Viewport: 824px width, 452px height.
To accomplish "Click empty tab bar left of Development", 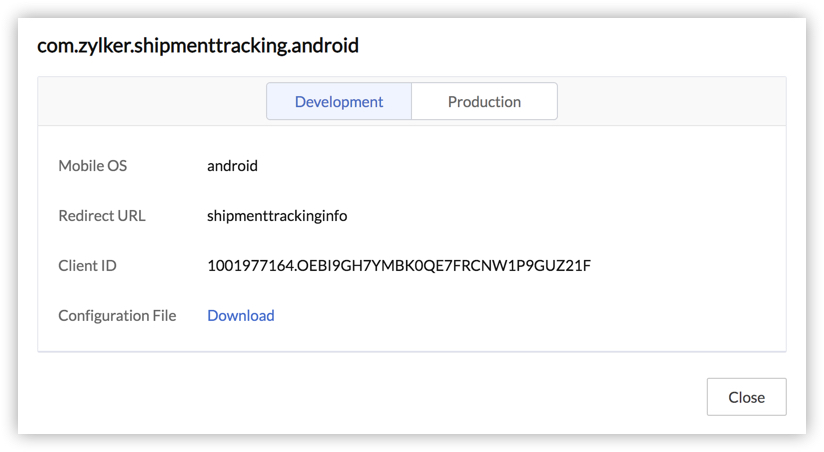I will (150, 102).
